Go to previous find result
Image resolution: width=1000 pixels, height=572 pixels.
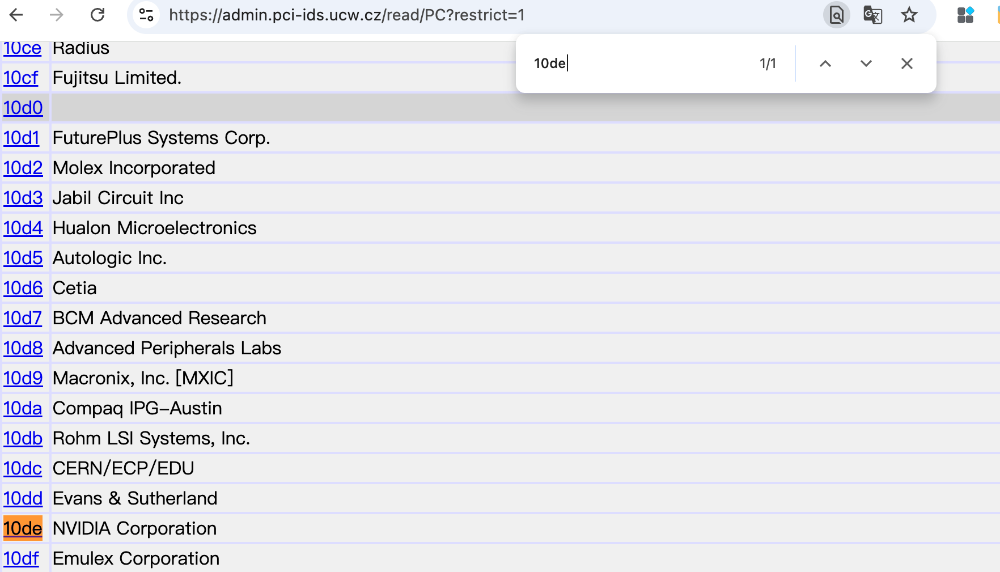[825, 64]
